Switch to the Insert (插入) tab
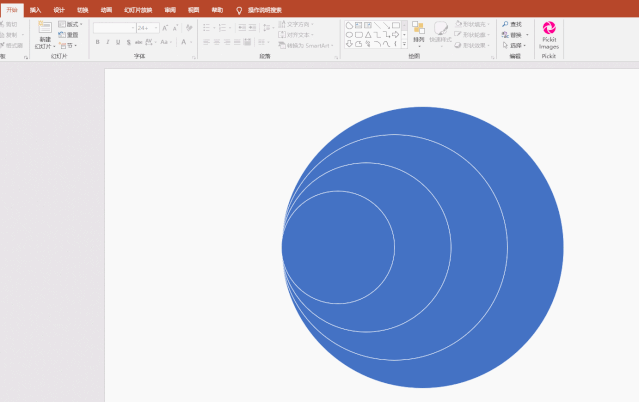639x402 pixels. pos(35,10)
